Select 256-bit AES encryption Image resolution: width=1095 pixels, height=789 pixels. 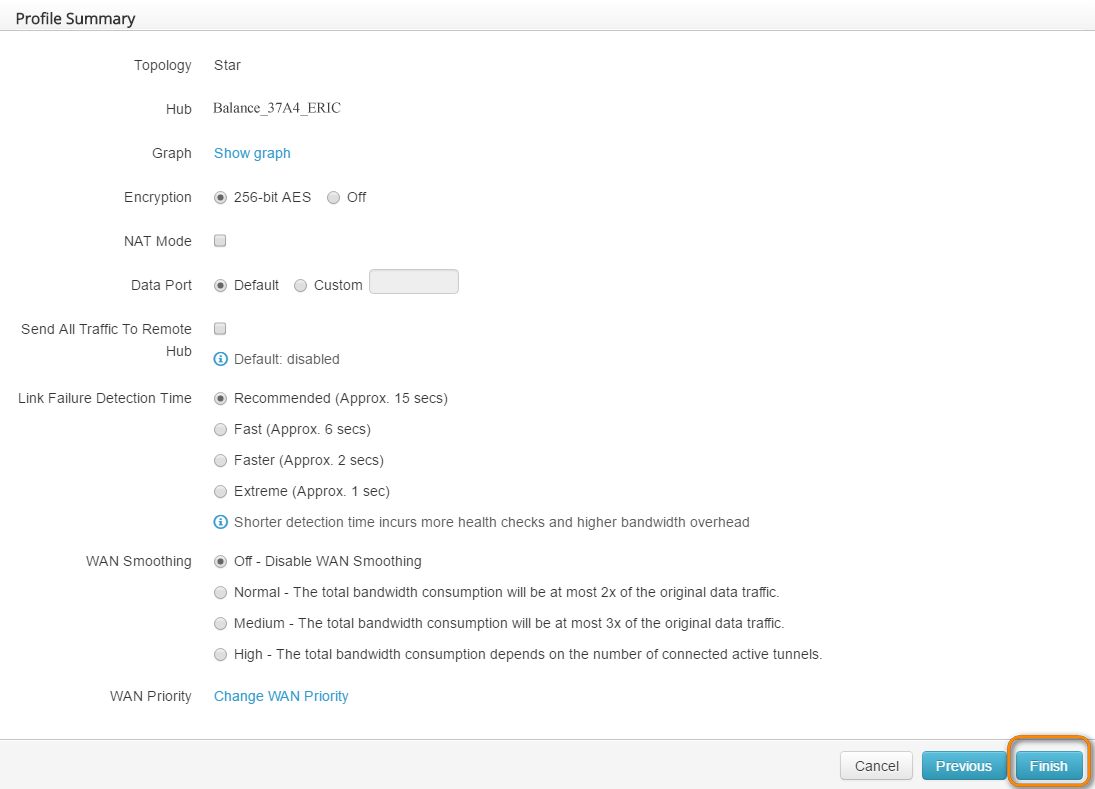[x=221, y=198]
